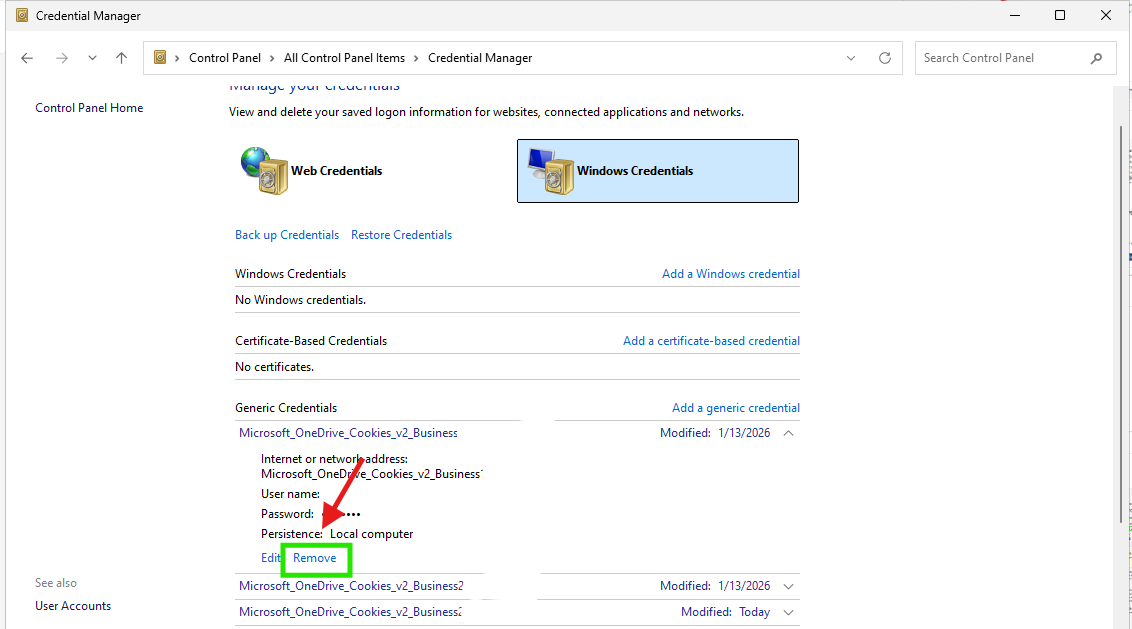Select Control Panel in the breadcrumb

(225, 58)
